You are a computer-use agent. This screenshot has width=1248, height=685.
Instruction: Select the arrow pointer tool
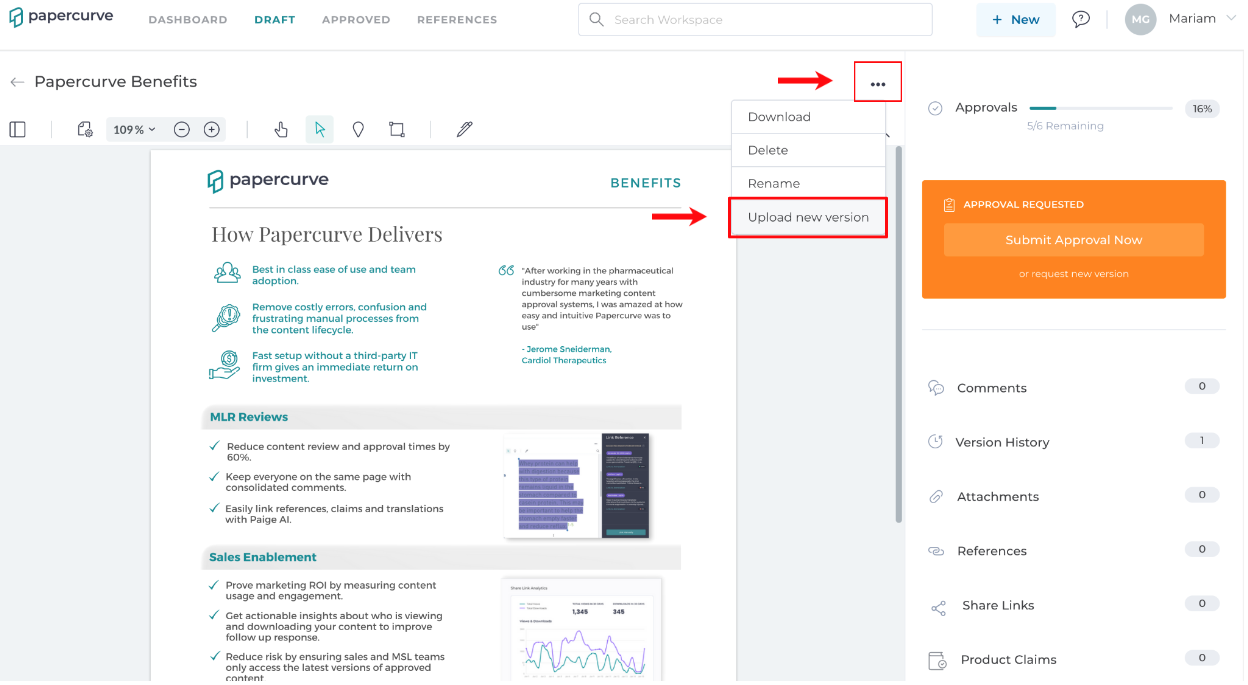coord(320,129)
